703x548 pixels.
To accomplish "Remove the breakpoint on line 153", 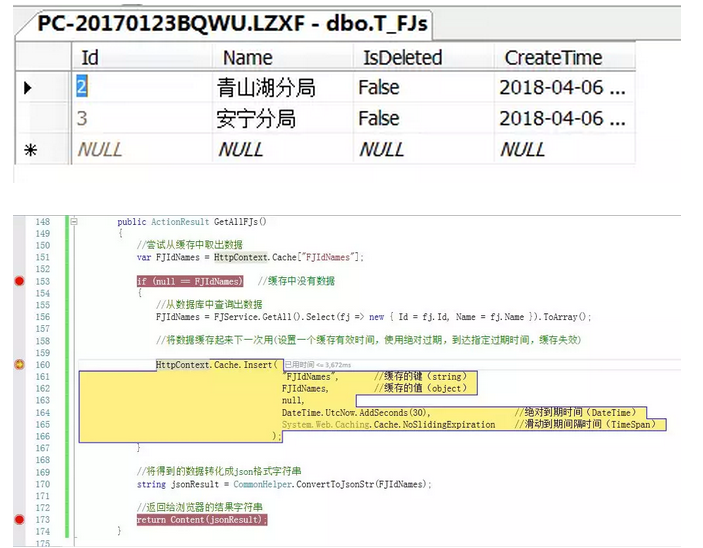I will 19,281.
